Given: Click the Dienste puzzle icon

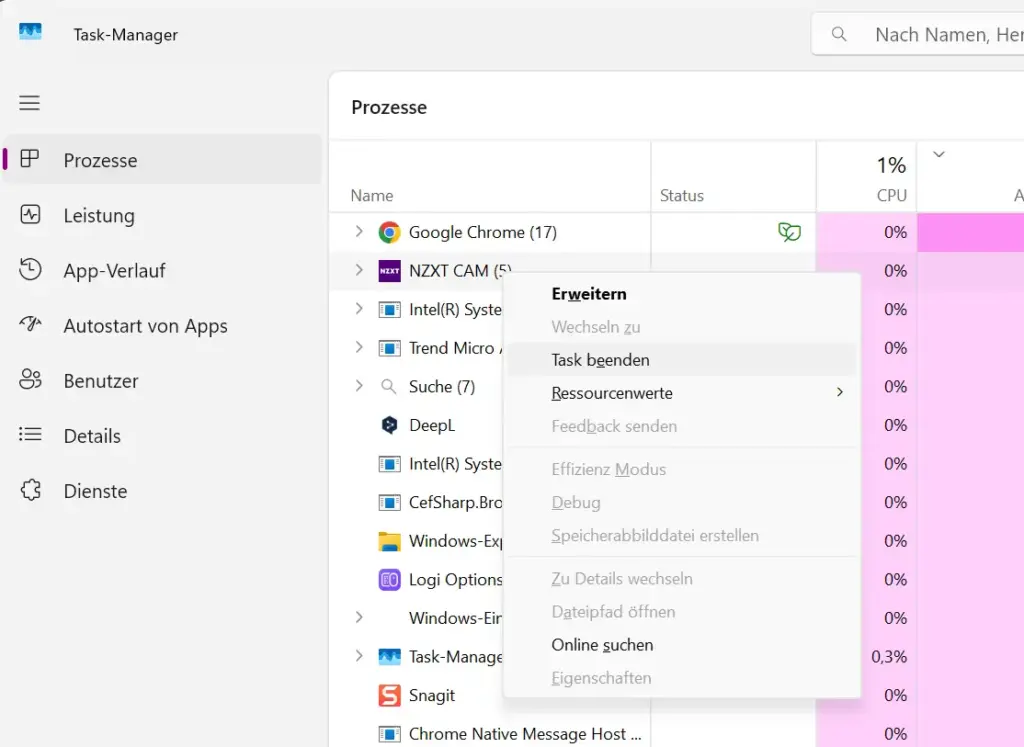Looking at the screenshot, I should coord(30,490).
